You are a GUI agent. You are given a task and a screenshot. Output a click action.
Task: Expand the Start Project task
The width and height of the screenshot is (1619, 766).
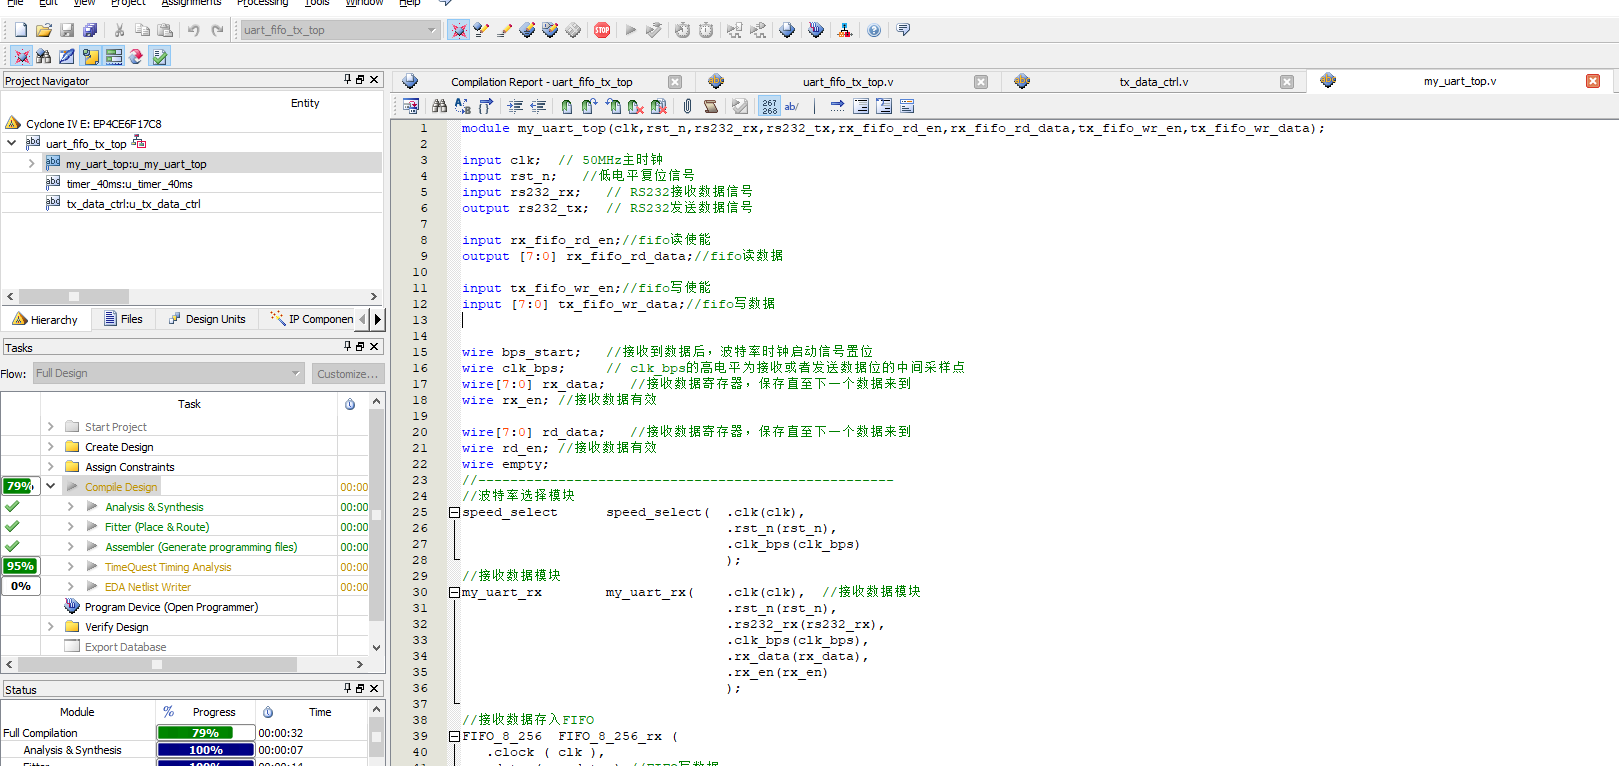51,427
